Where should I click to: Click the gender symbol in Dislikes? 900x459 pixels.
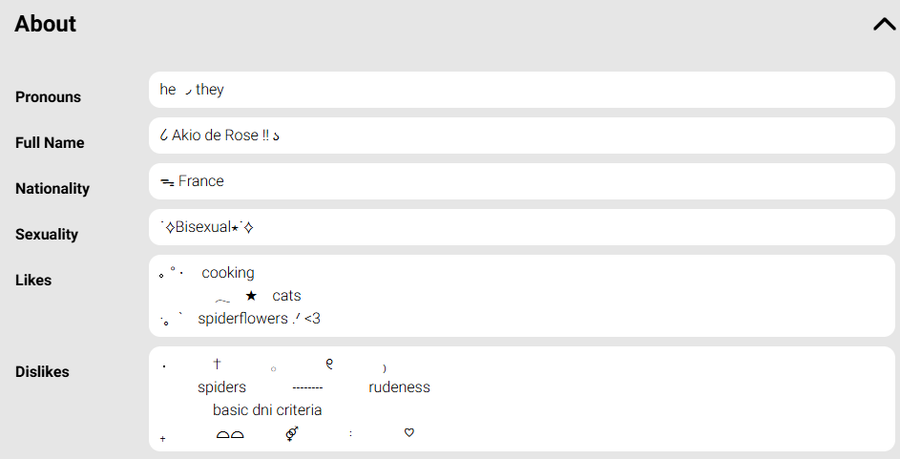(x=292, y=434)
